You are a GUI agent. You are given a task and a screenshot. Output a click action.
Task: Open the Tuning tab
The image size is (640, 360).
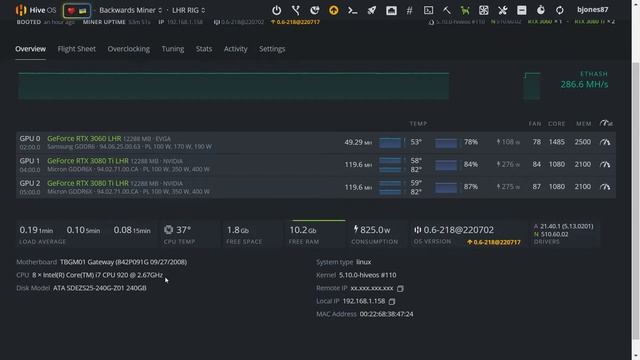click(x=173, y=49)
